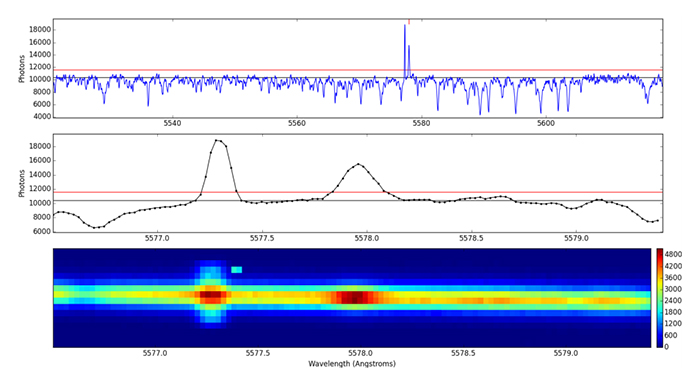Screen dimensions: 700x386
Task: Click the 5578.5 label under the heatmap
Action: click(x=462, y=353)
